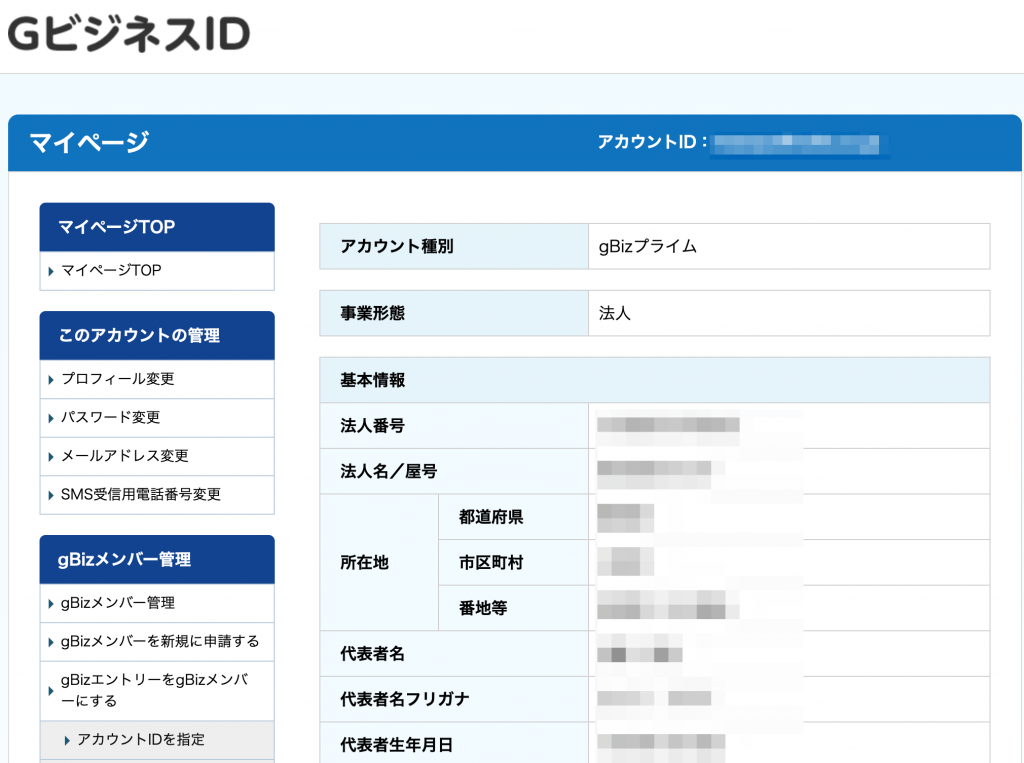Open プロフィール変更 page
Viewport: 1024px width, 763px height.
click(118, 379)
